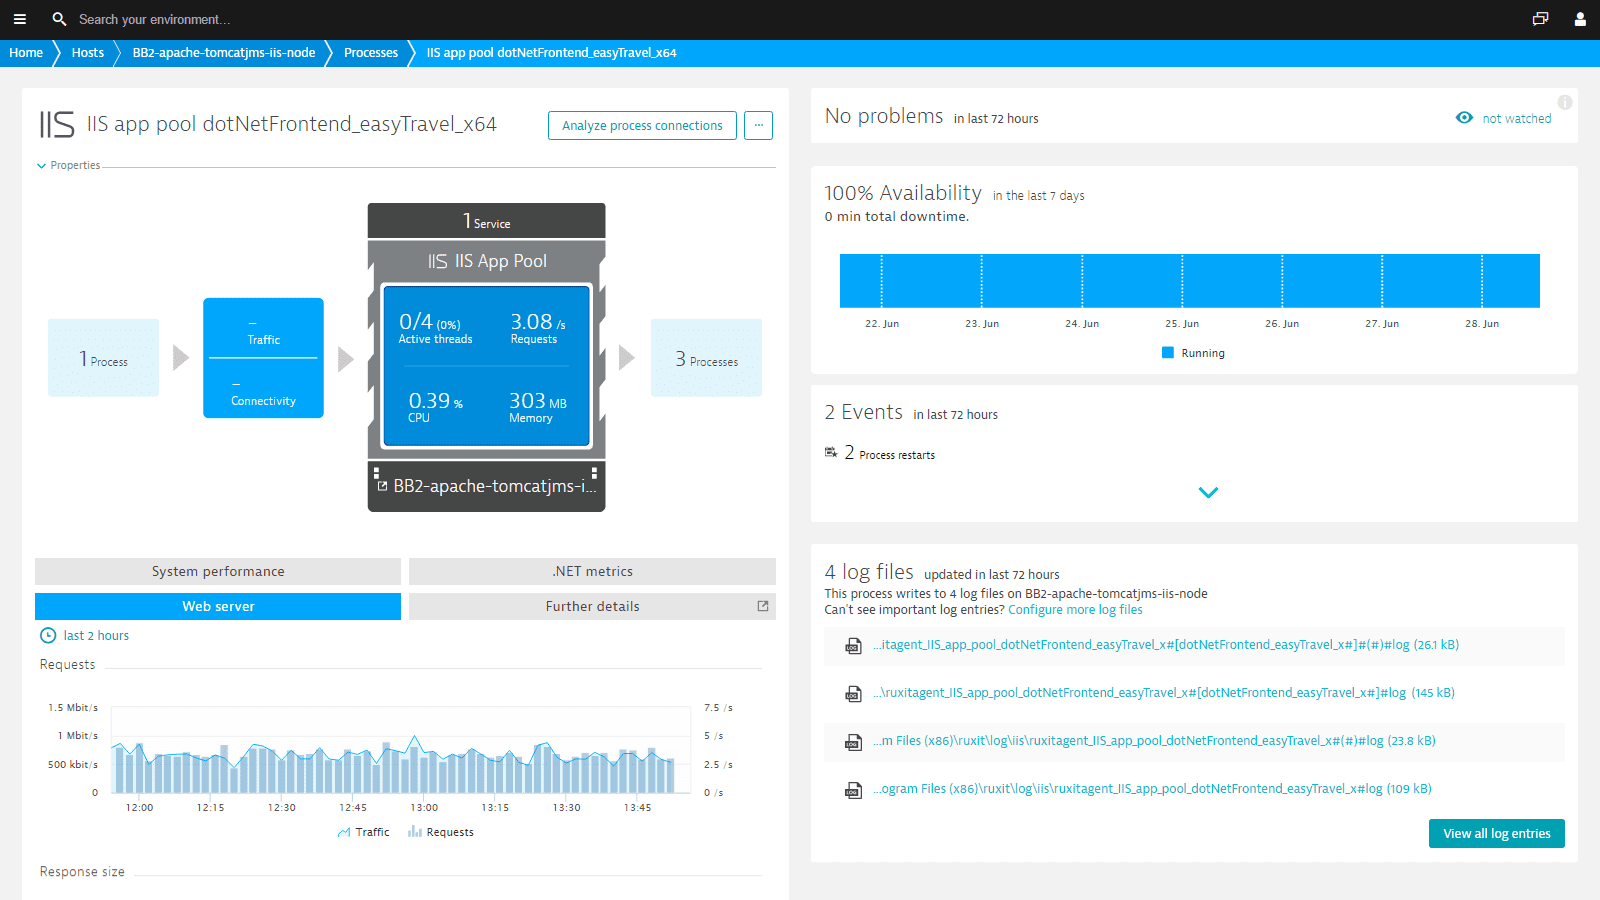Click Requests chart at 13:00
Image resolution: width=1600 pixels, height=900 pixels.
coord(424,765)
